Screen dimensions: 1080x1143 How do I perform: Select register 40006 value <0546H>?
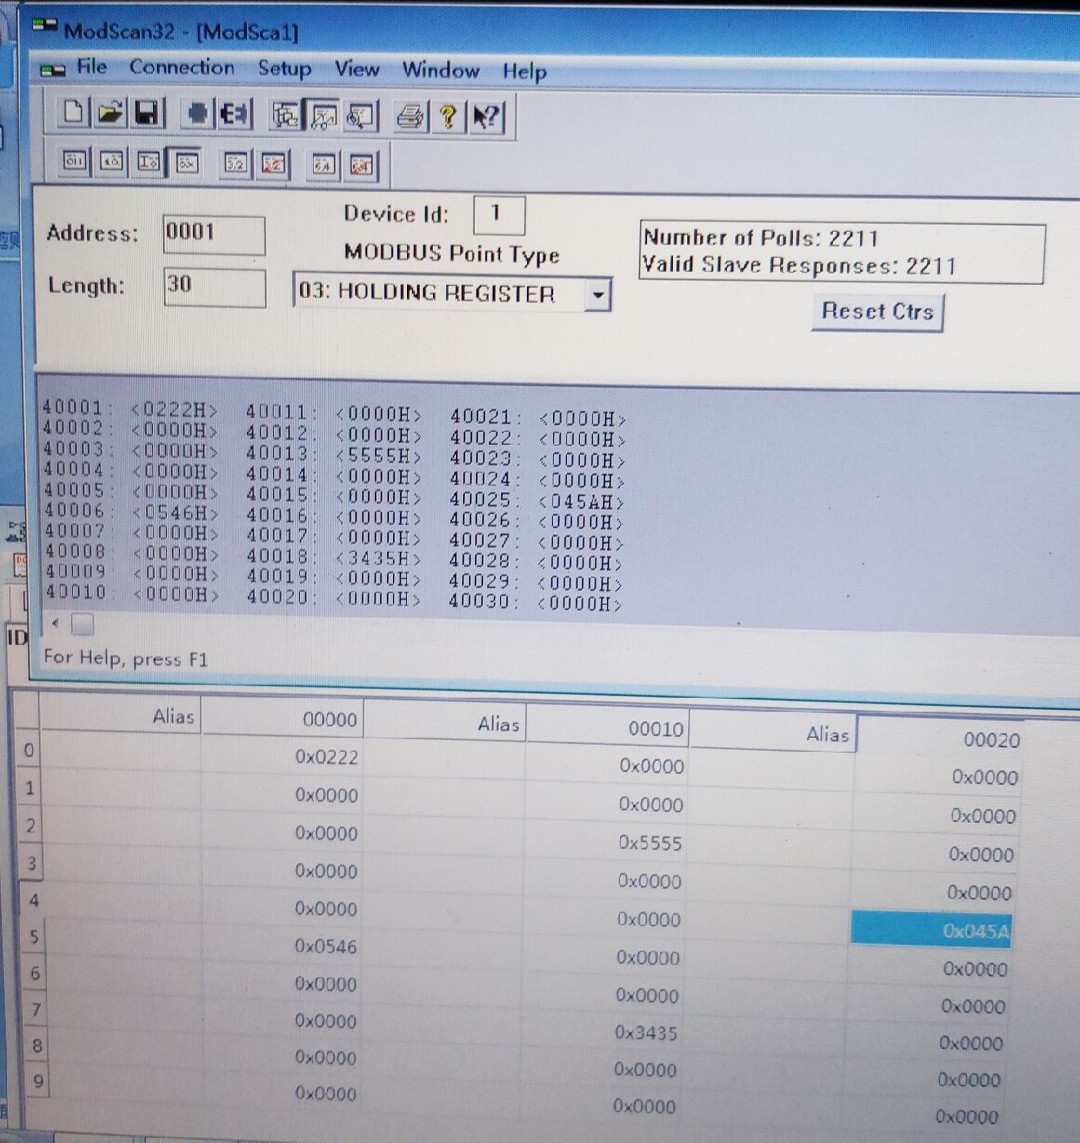[x=175, y=512]
